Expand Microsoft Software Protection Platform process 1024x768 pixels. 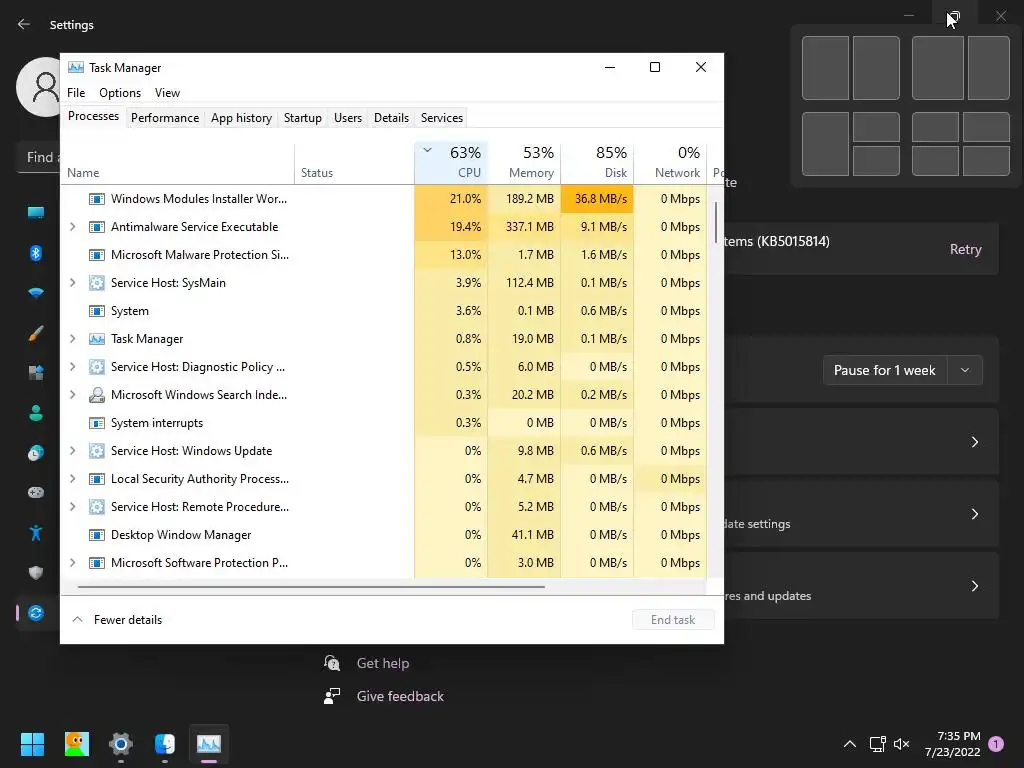point(72,563)
